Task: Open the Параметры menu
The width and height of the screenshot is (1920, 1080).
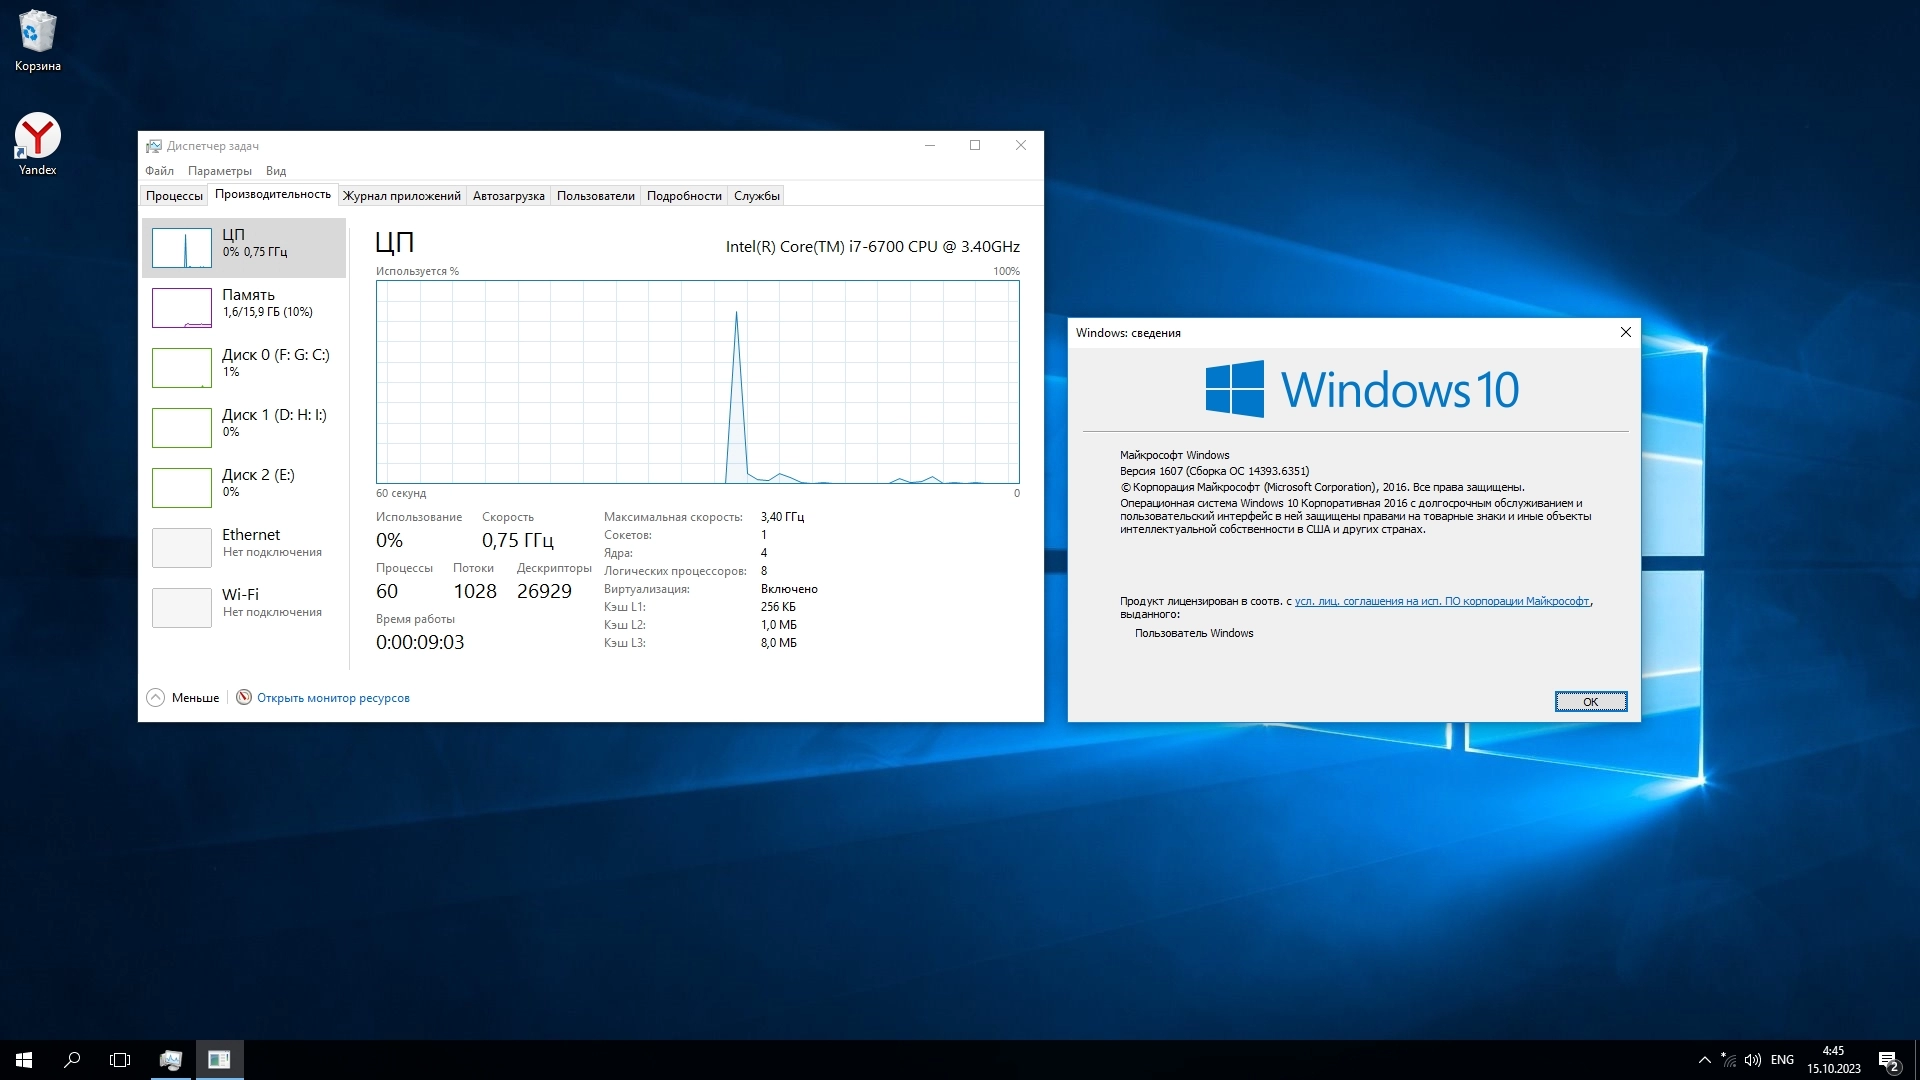Action: (x=220, y=171)
